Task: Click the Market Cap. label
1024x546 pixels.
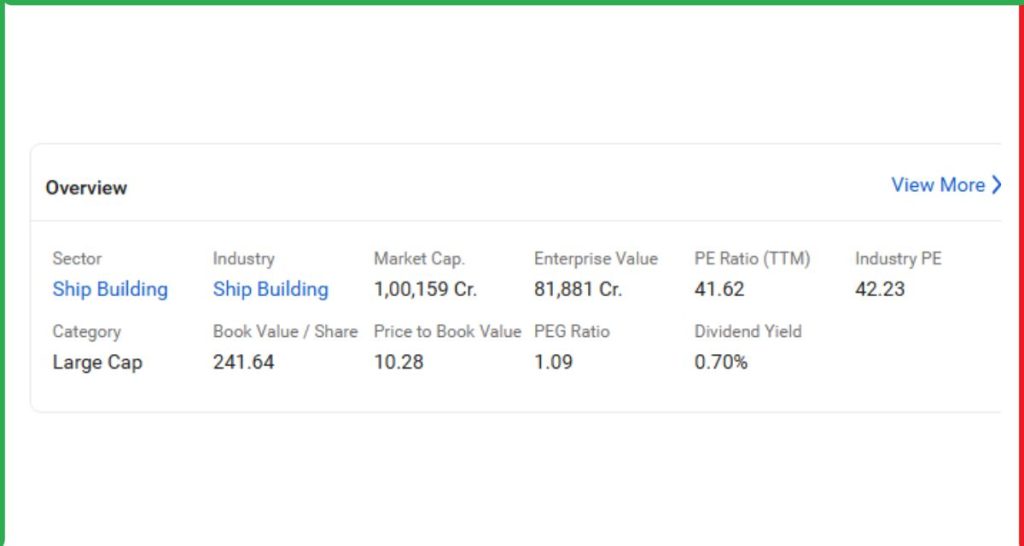Action: coord(419,259)
